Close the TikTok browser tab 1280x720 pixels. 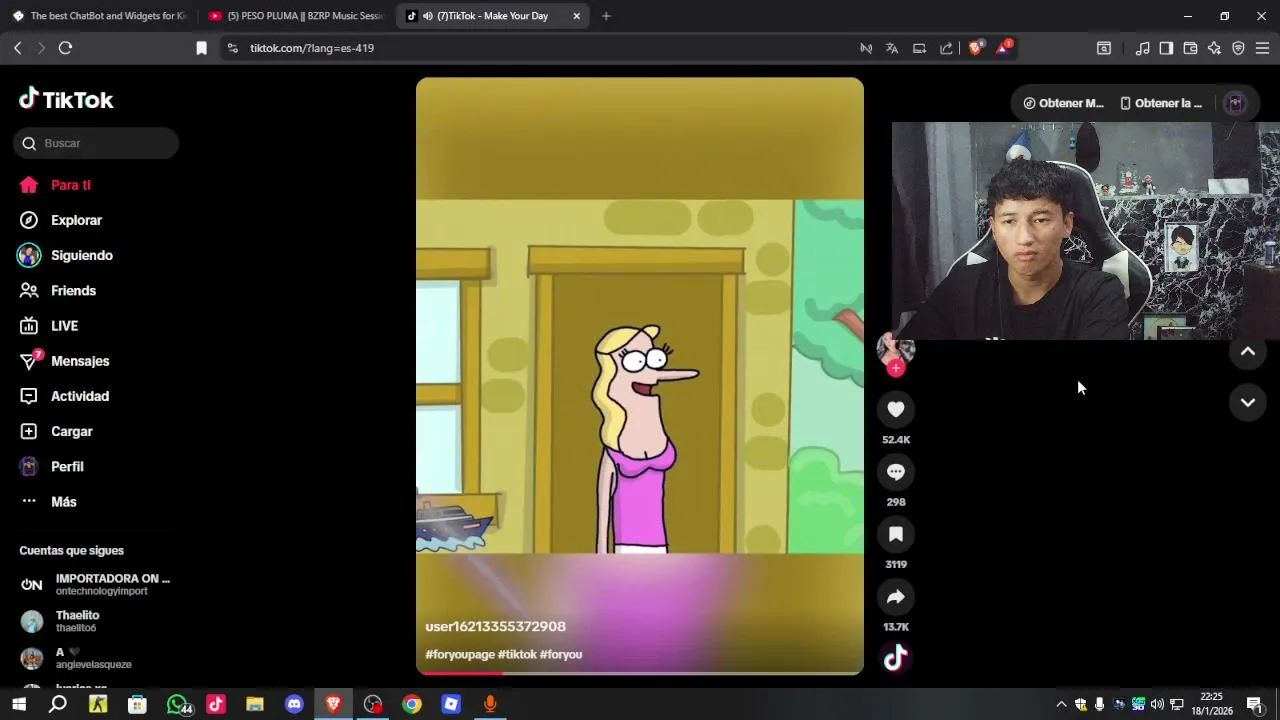click(576, 16)
